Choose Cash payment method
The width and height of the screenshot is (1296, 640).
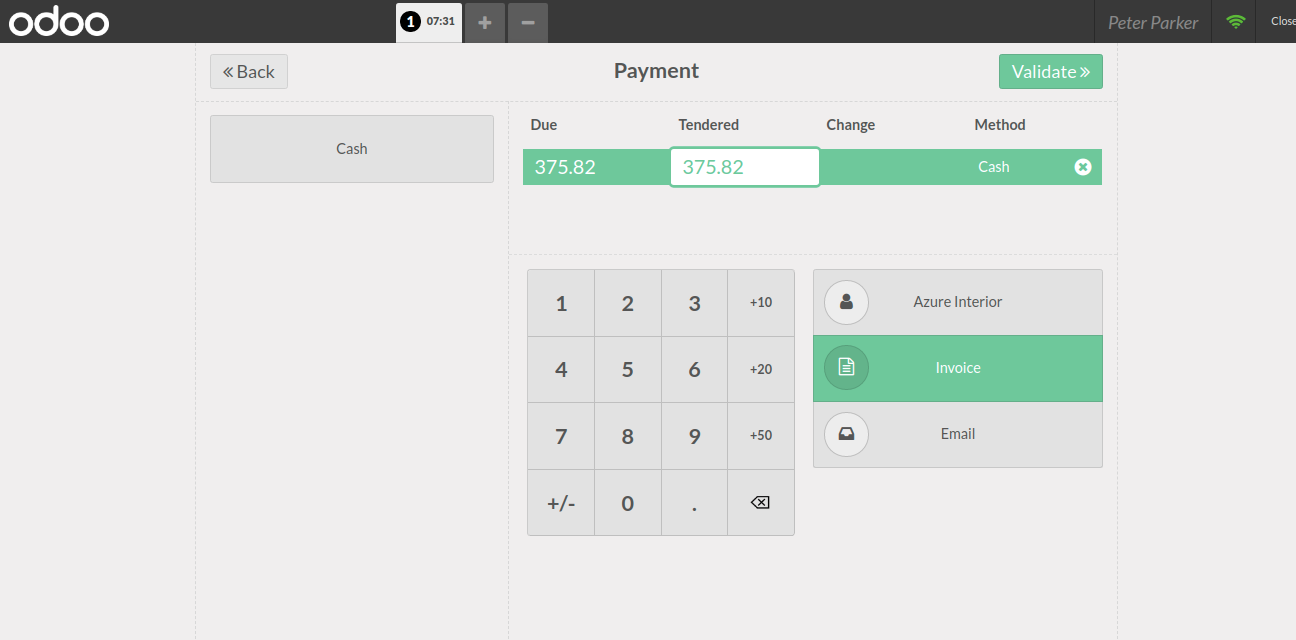(x=352, y=149)
